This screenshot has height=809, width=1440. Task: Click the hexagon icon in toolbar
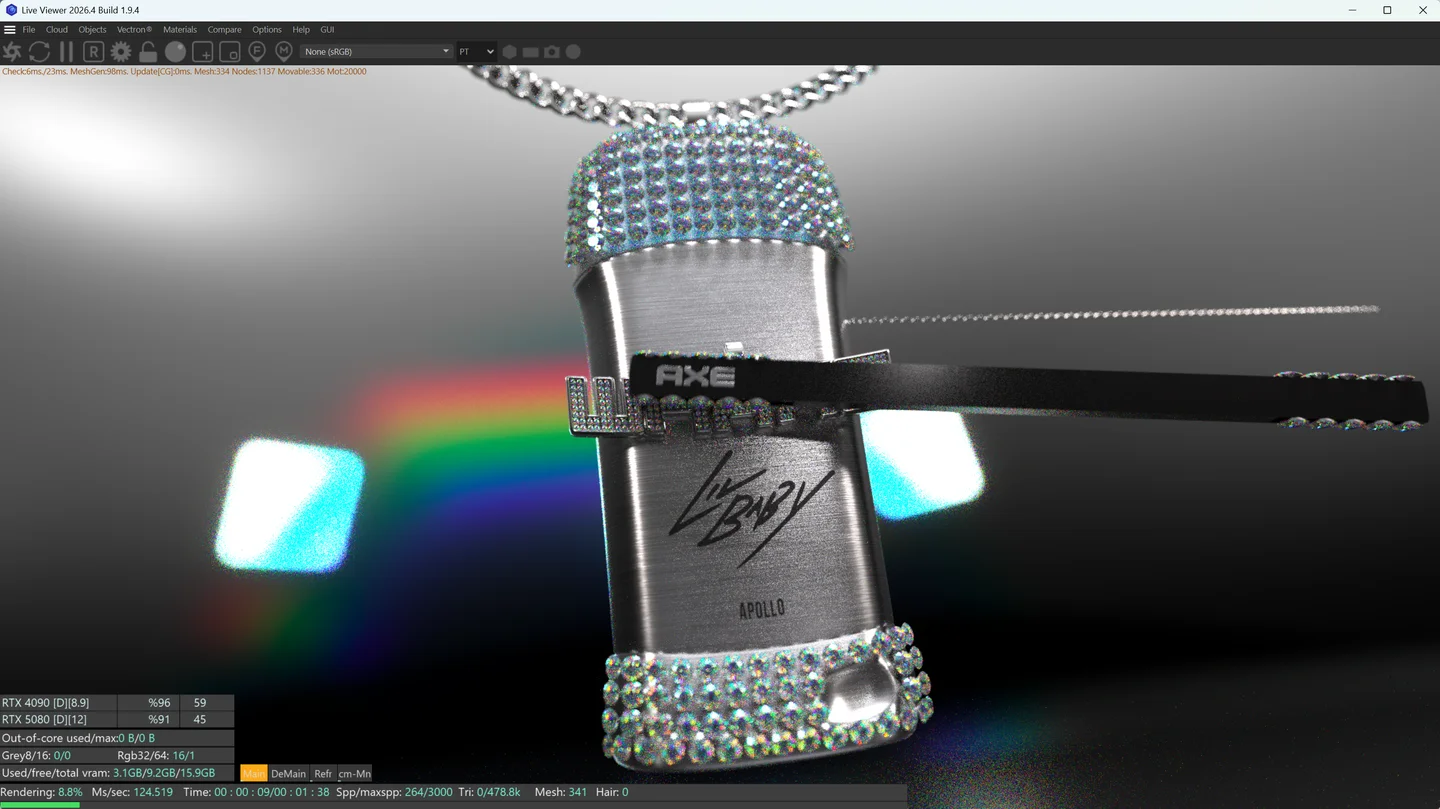(x=510, y=52)
